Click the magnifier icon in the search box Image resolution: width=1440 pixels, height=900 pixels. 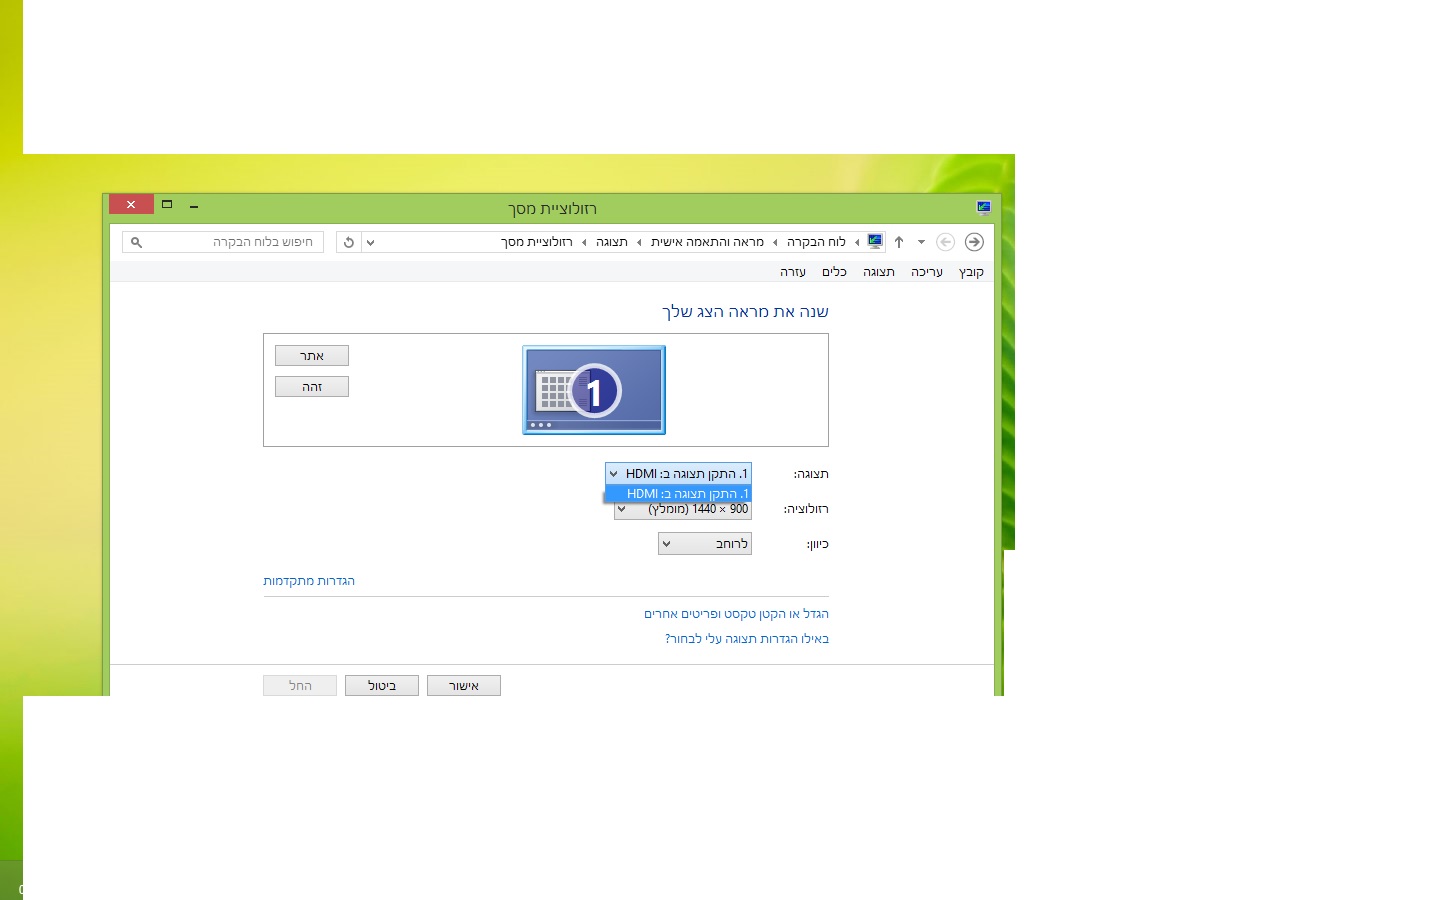coord(137,242)
